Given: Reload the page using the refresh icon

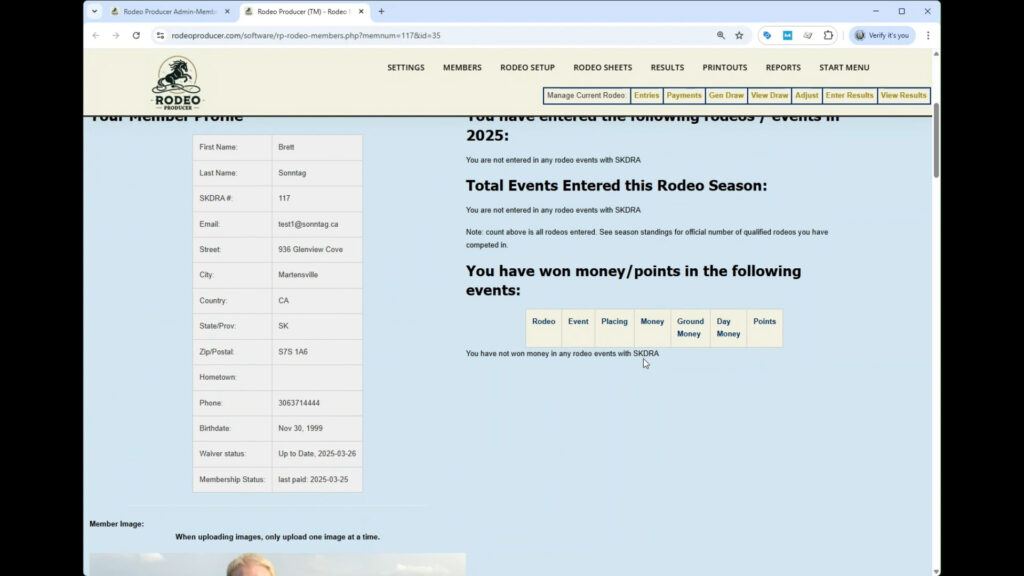Looking at the screenshot, I should 135,35.
